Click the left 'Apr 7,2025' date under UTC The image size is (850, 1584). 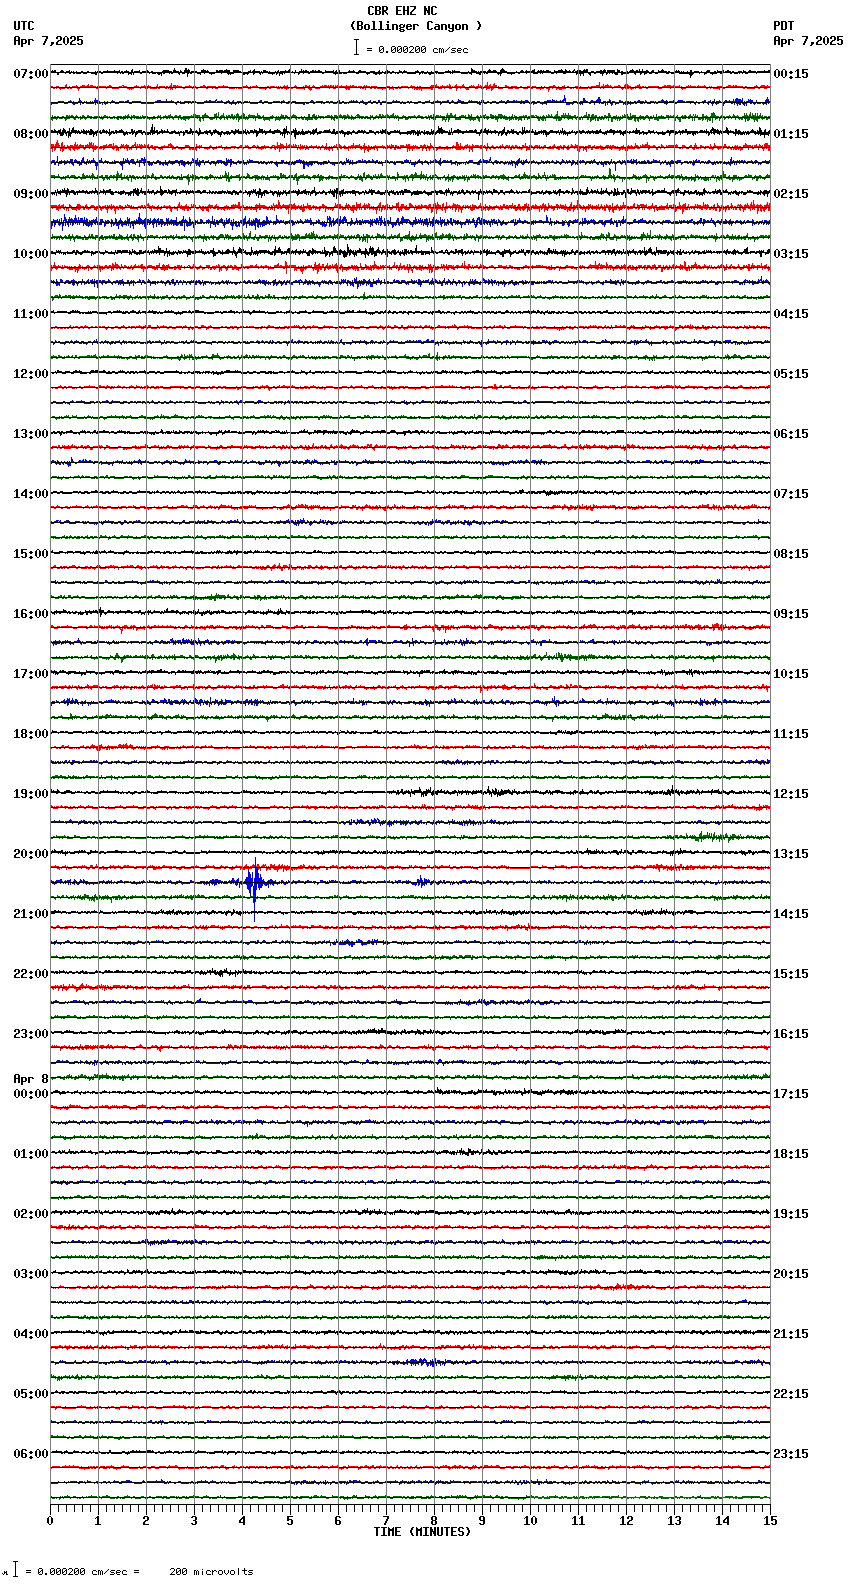(49, 41)
